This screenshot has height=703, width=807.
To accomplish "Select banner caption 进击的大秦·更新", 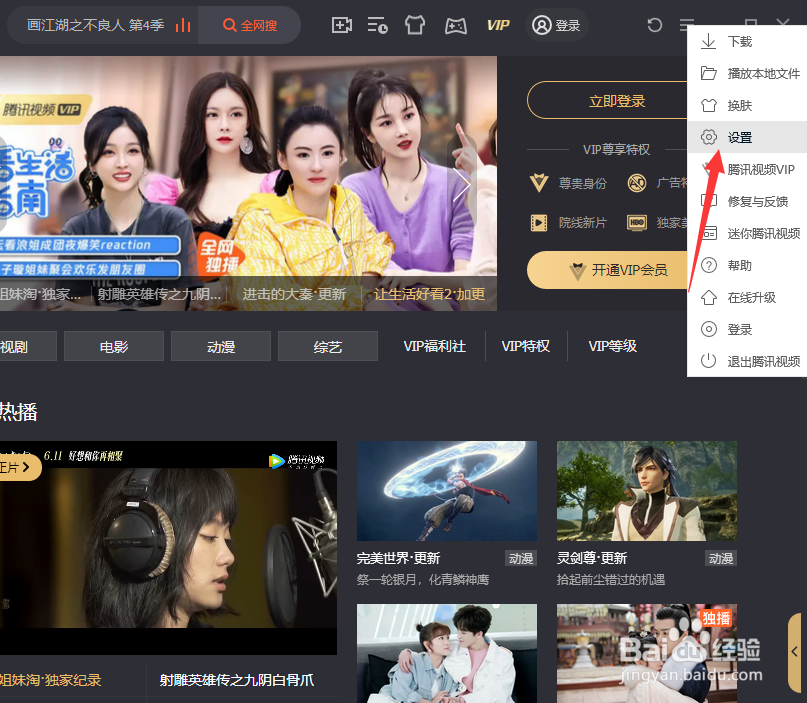I will (294, 294).
